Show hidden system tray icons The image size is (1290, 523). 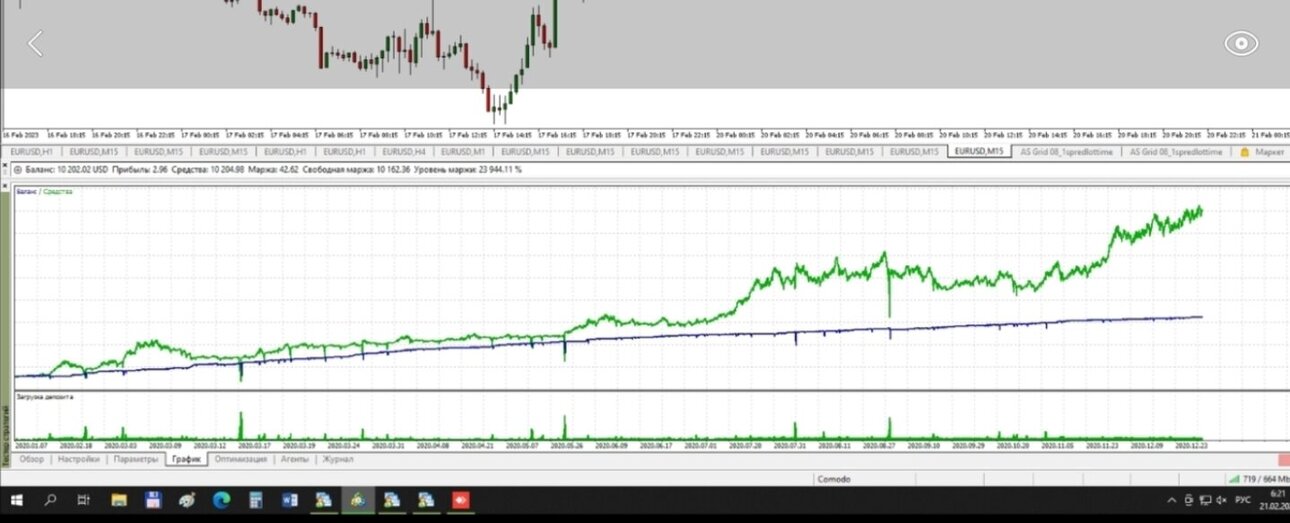pos(1172,499)
